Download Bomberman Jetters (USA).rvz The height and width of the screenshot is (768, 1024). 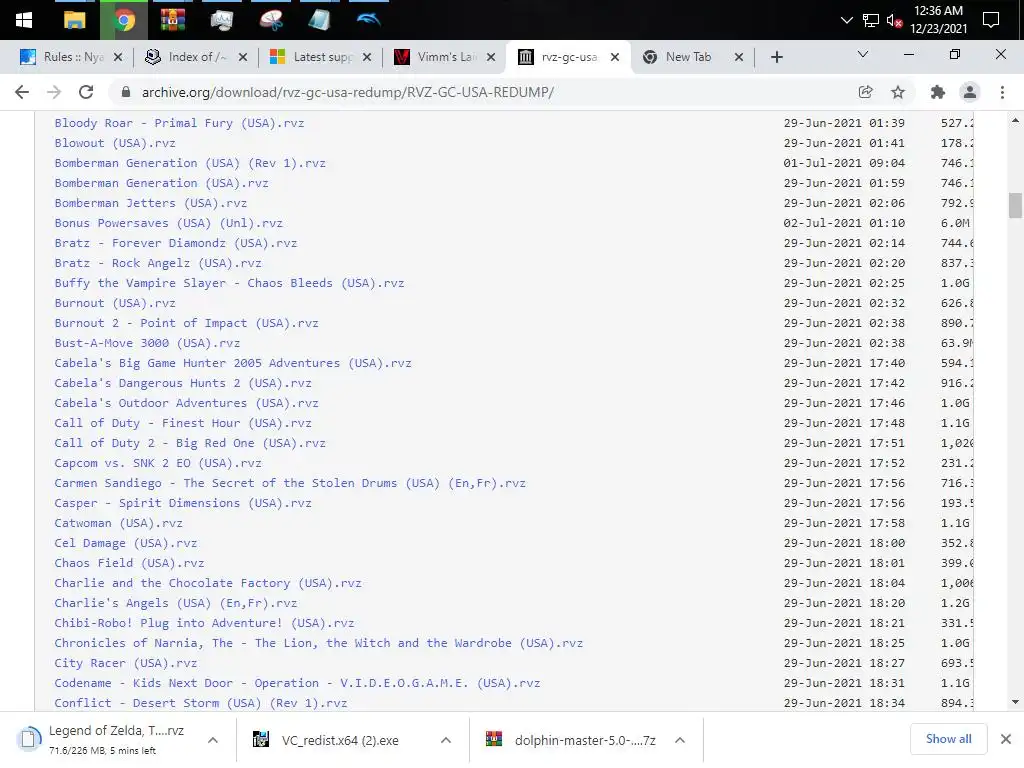tap(151, 203)
